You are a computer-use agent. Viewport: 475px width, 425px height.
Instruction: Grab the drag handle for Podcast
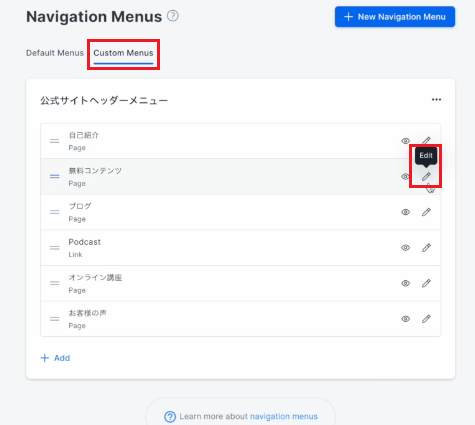55,248
